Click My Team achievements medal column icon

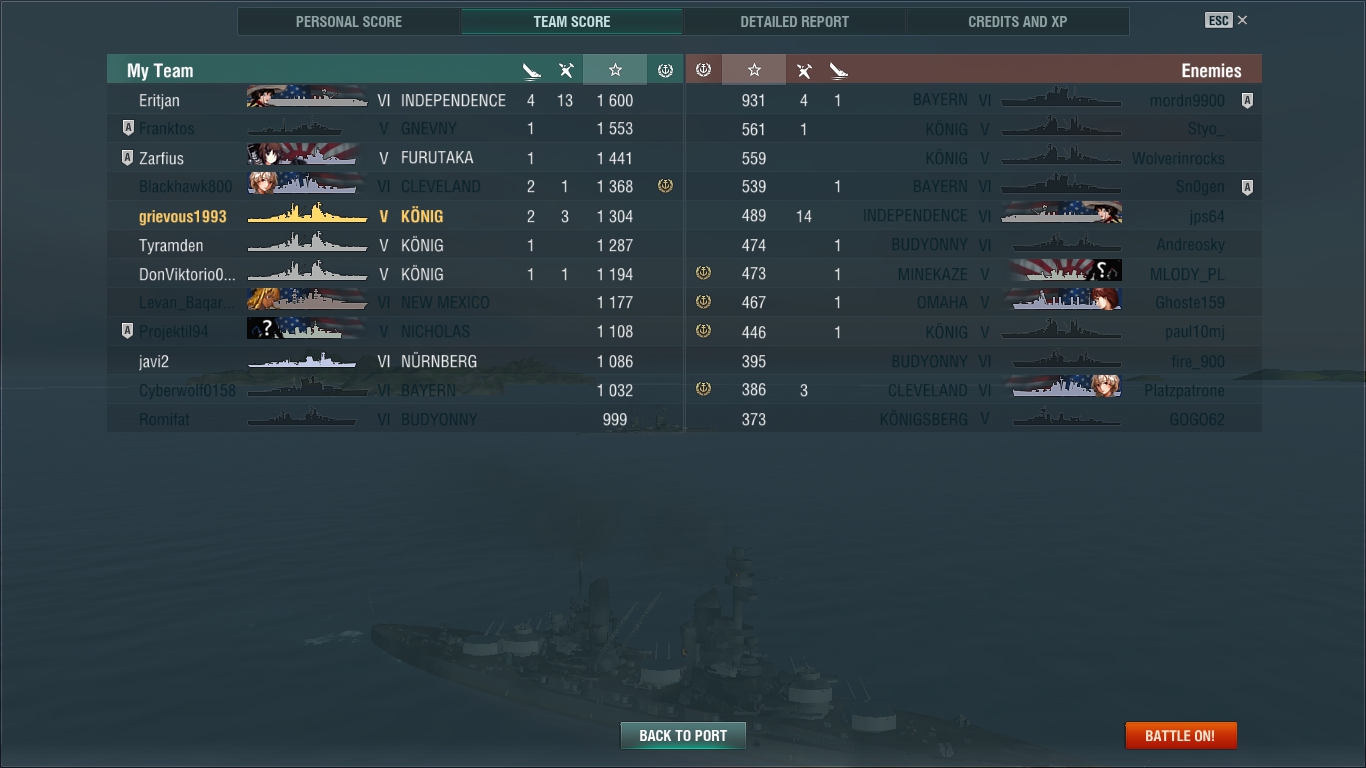pos(665,70)
